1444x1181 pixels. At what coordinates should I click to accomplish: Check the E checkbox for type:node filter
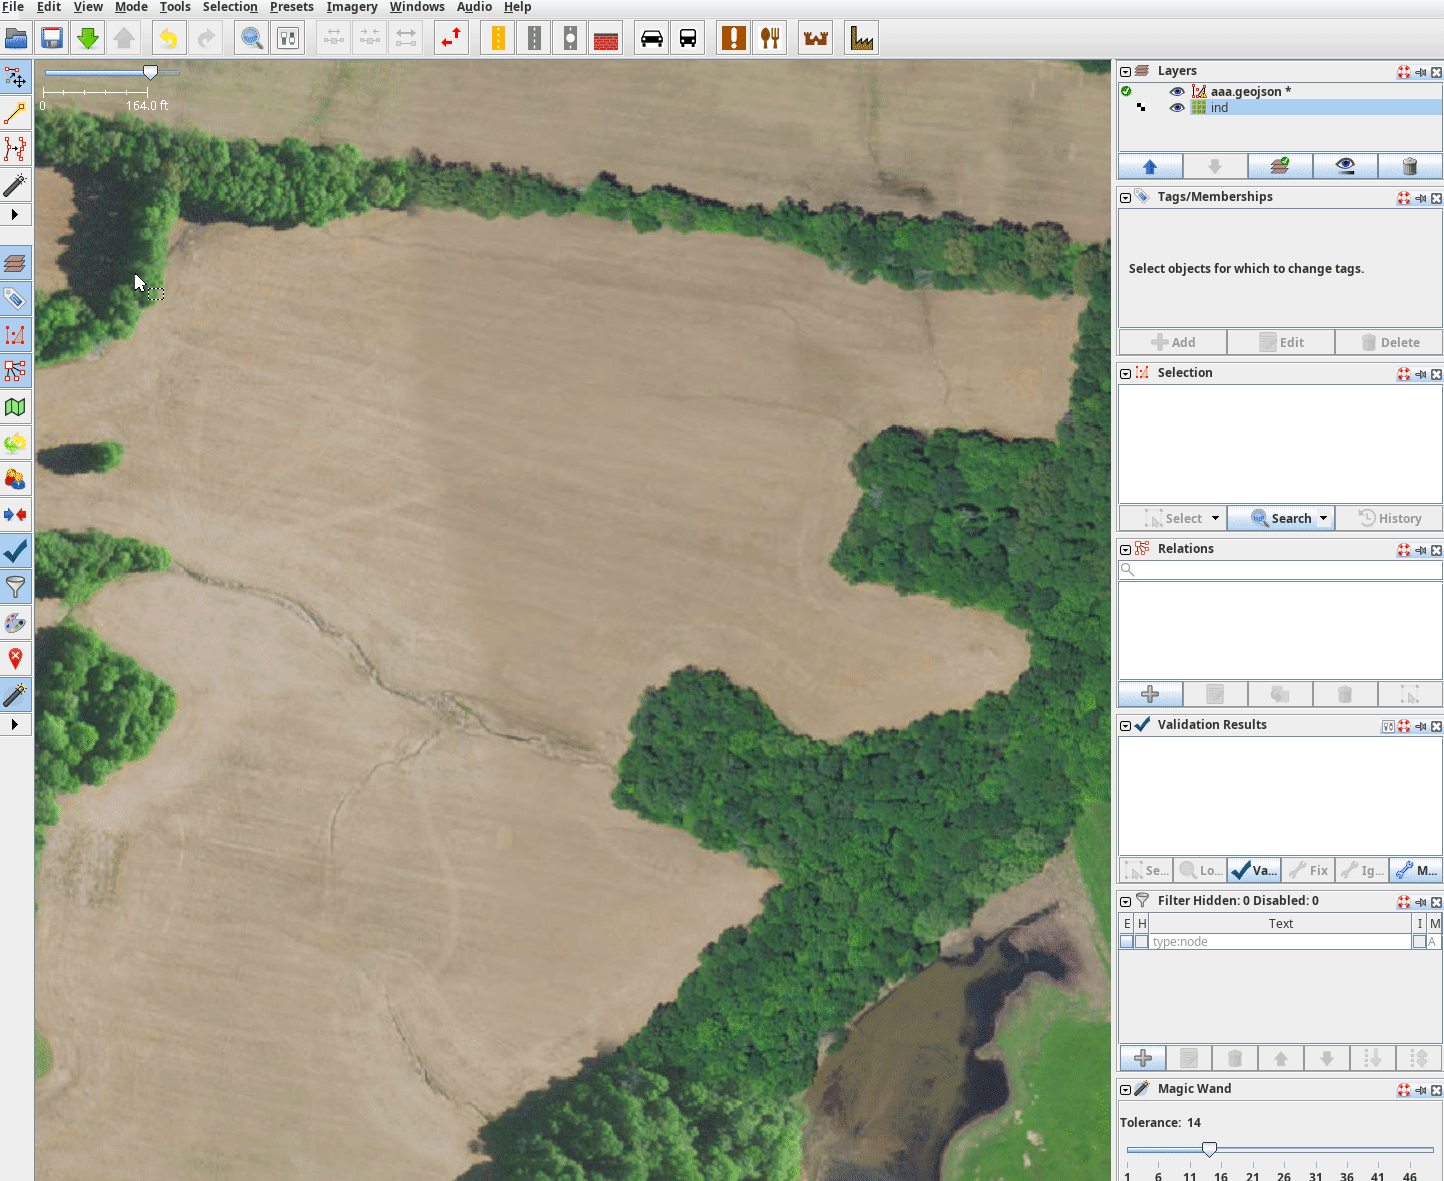pos(1127,942)
